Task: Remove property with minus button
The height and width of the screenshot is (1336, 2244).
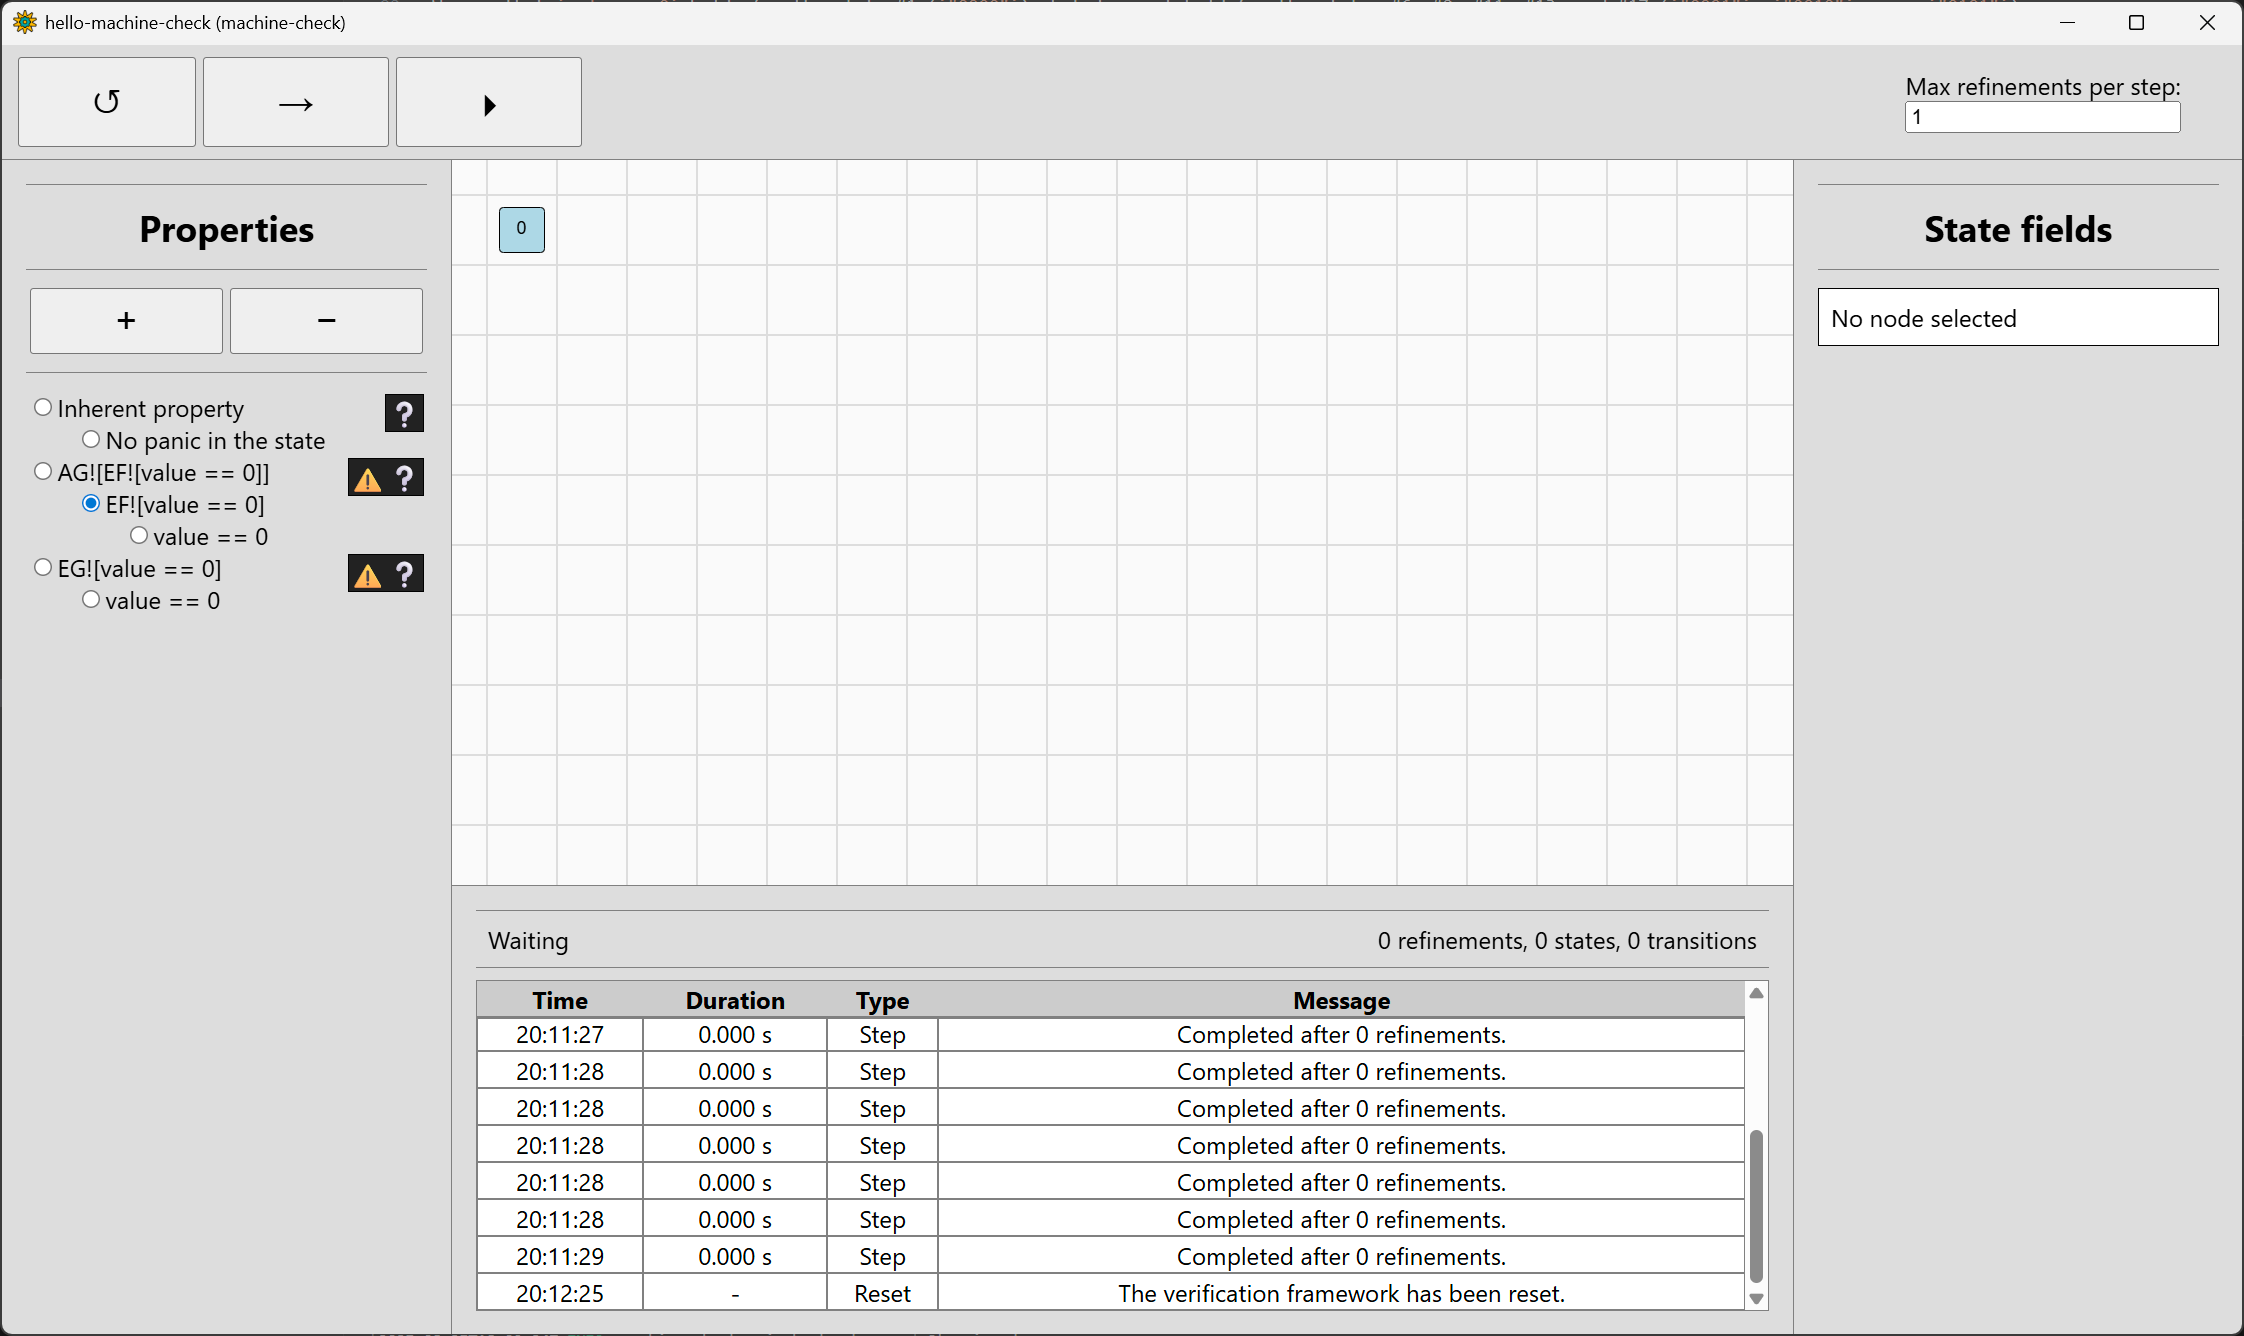Action: click(x=326, y=321)
